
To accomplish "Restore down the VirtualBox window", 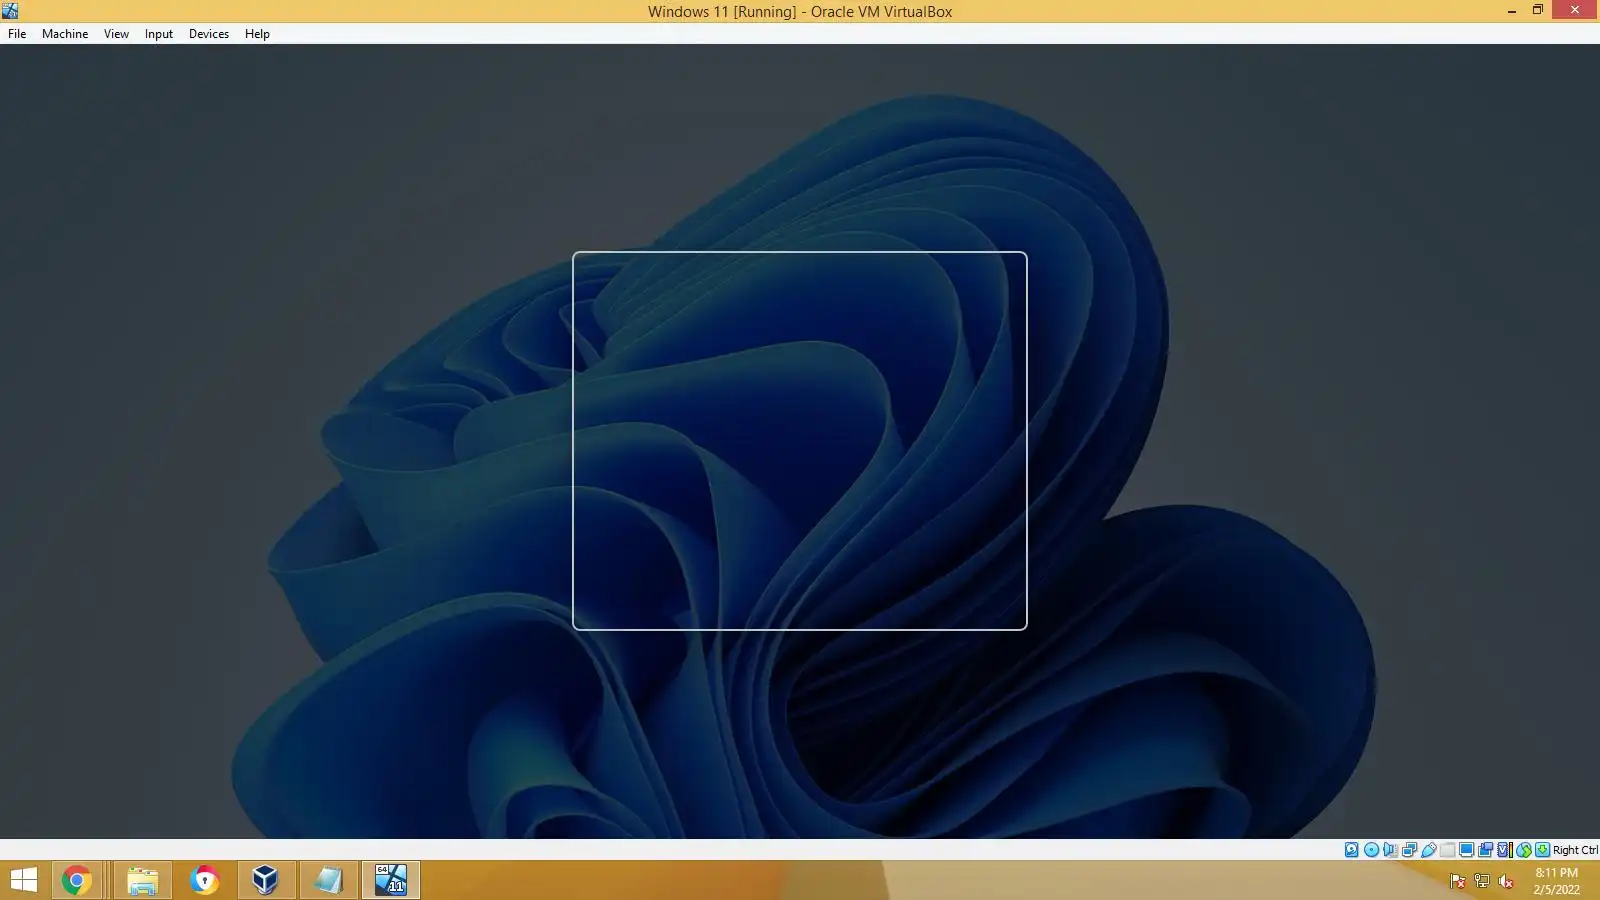I will [1538, 11].
